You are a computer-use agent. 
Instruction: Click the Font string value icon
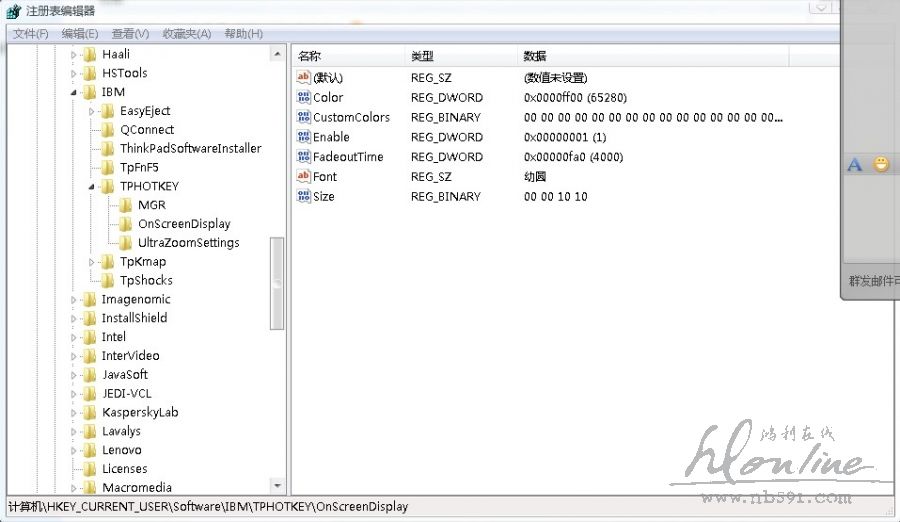(304, 176)
